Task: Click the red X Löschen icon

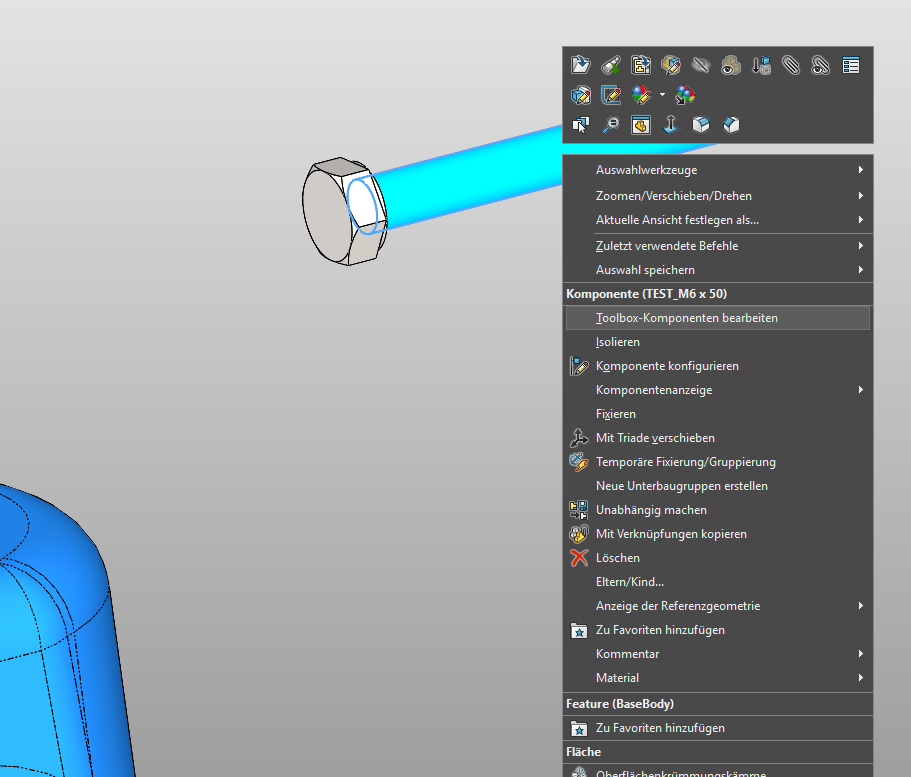Action: 578,558
